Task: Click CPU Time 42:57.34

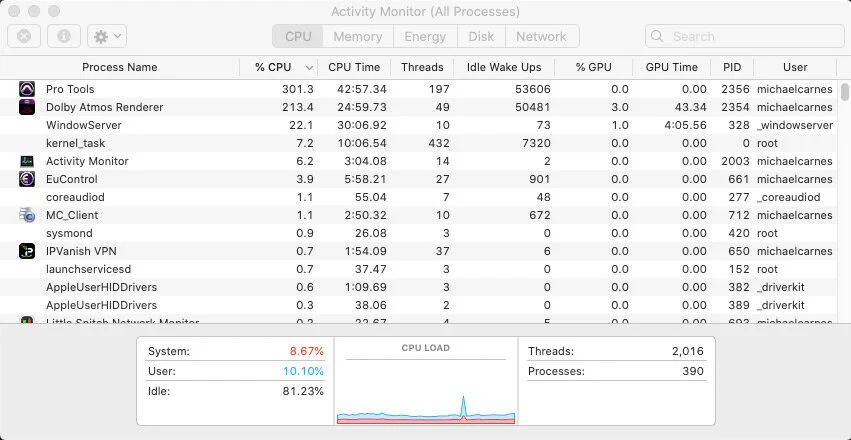Action: click(361, 89)
